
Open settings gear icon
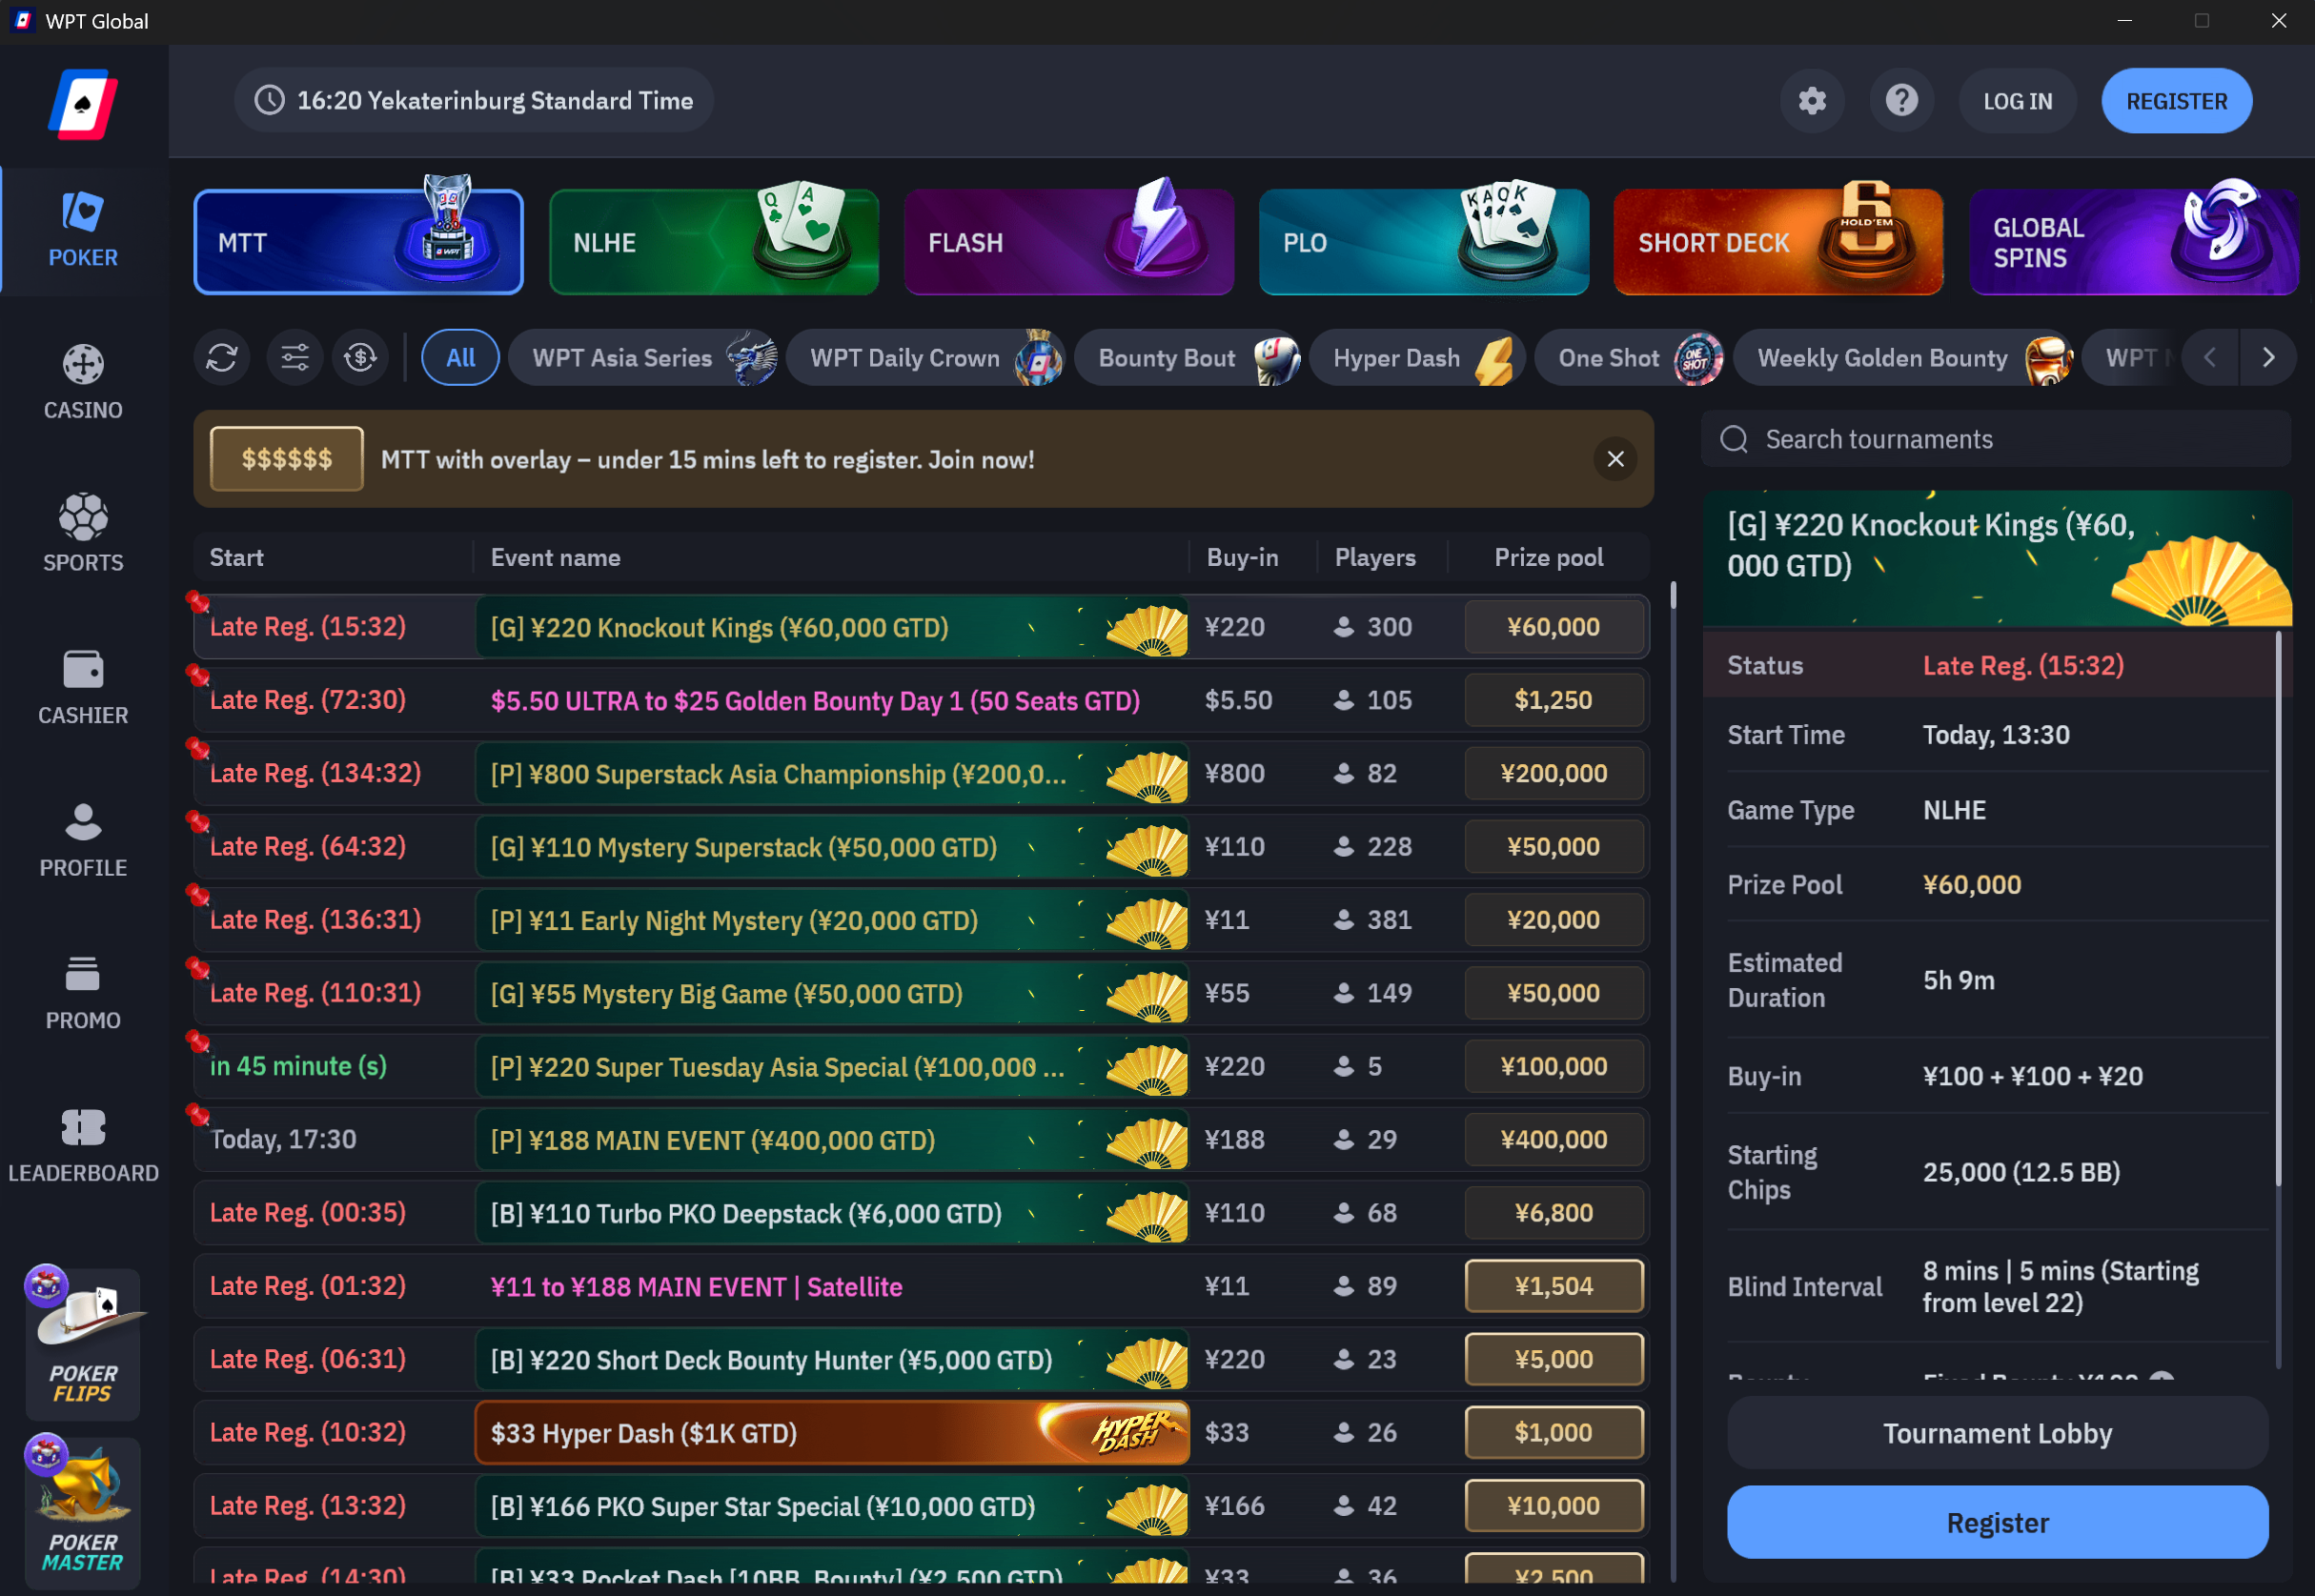click(x=1811, y=101)
